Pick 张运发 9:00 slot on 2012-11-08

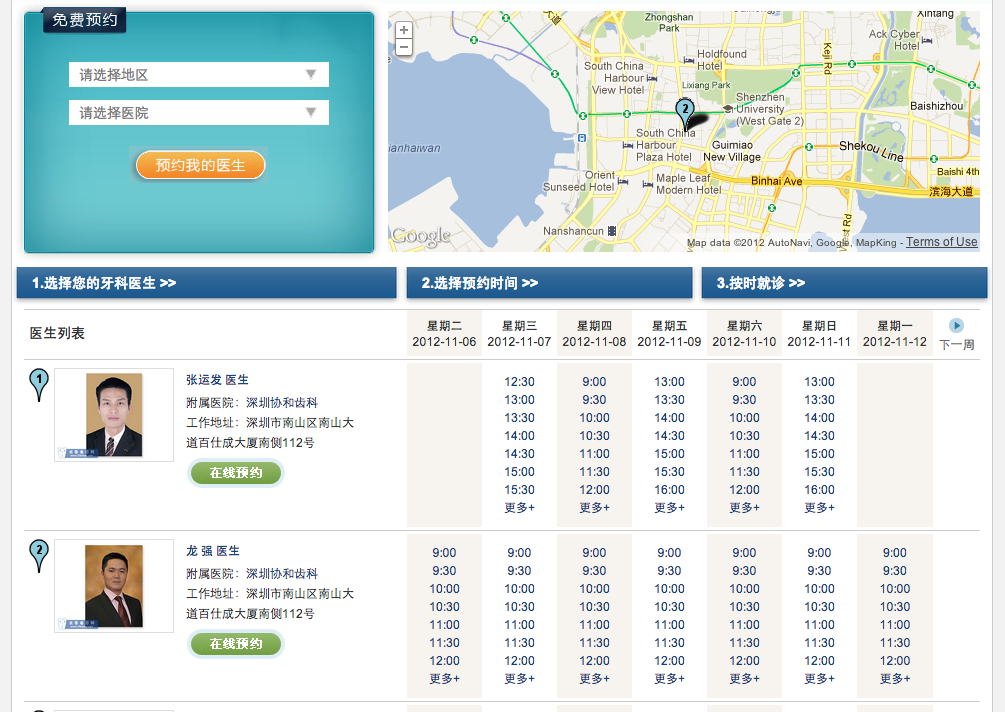(x=594, y=382)
